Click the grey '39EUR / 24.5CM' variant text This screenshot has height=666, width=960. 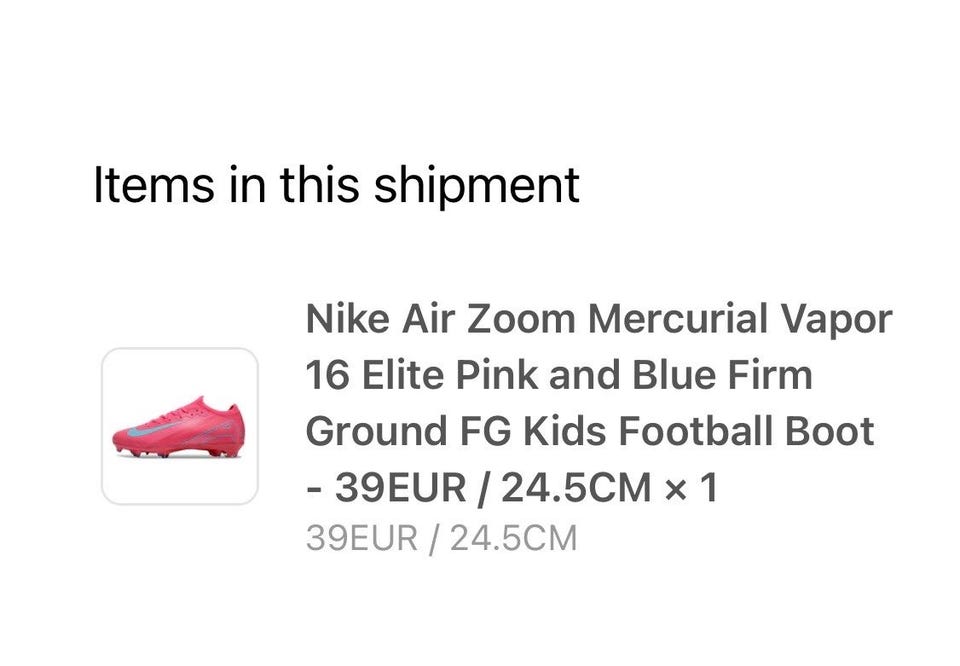click(441, 538)
